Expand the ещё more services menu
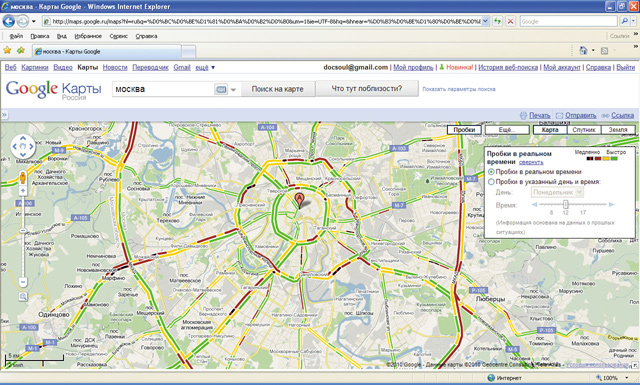640x385 pixels. (205, 67)
